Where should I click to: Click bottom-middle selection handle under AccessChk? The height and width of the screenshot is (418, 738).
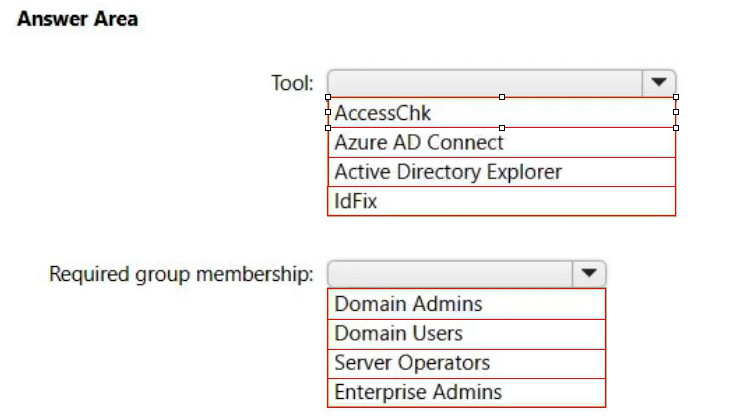pos(502,128)
